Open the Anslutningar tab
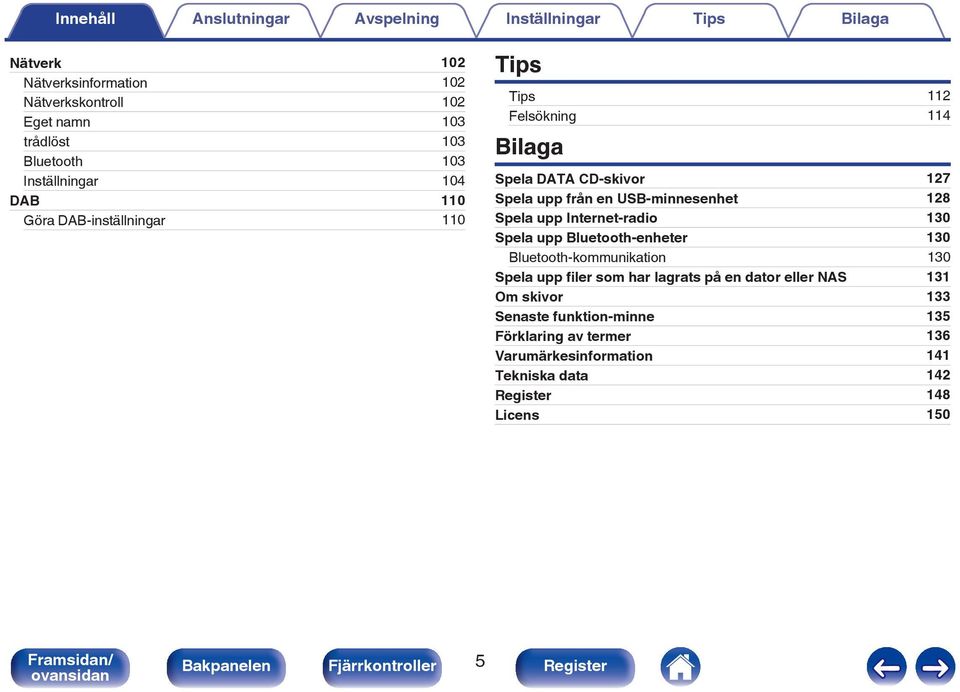960x692 pixels. click(241, 20)
